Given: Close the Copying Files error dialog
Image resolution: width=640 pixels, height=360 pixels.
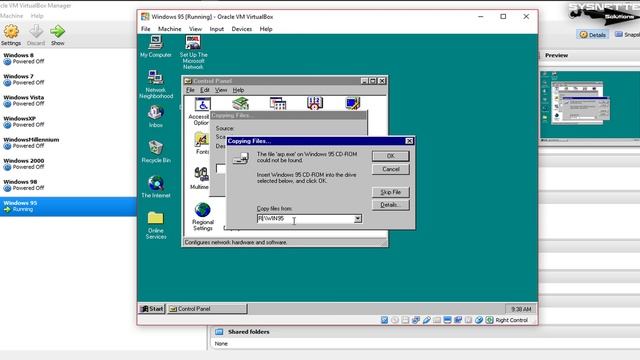Looking at the screenshot, I should [x=409, y=141].
